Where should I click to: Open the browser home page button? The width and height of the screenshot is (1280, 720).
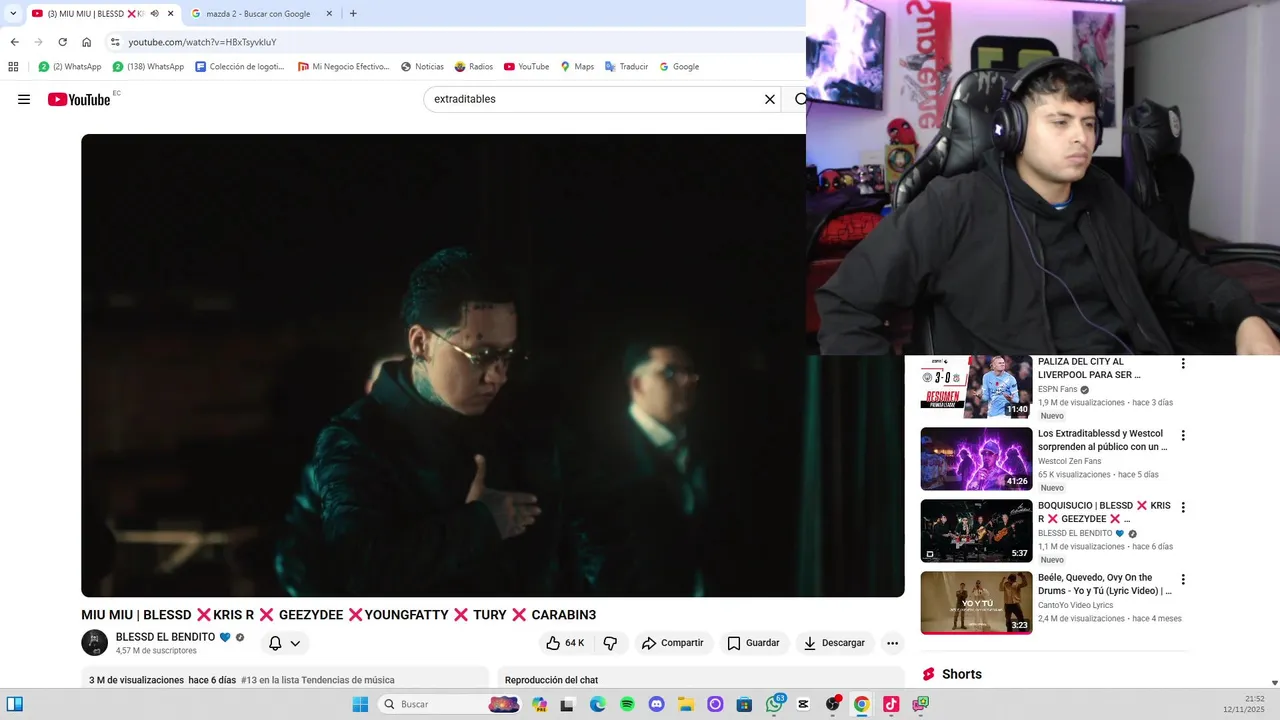tap(87, 42)
